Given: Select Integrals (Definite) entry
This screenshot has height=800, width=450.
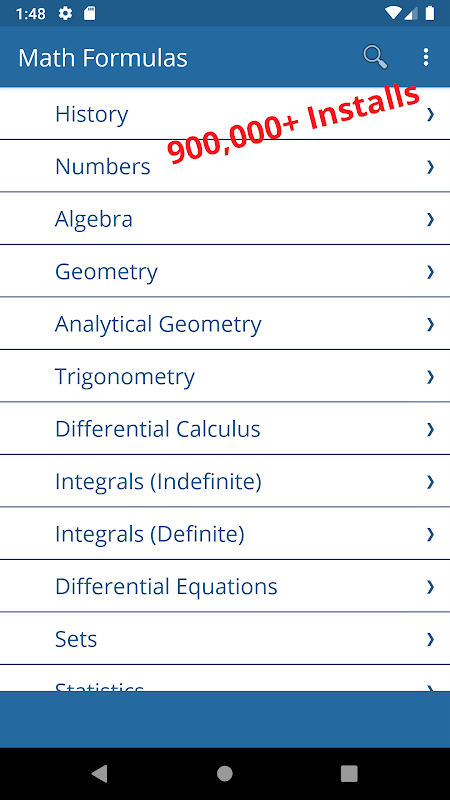Looking at the screenshot, I should 225,534.
